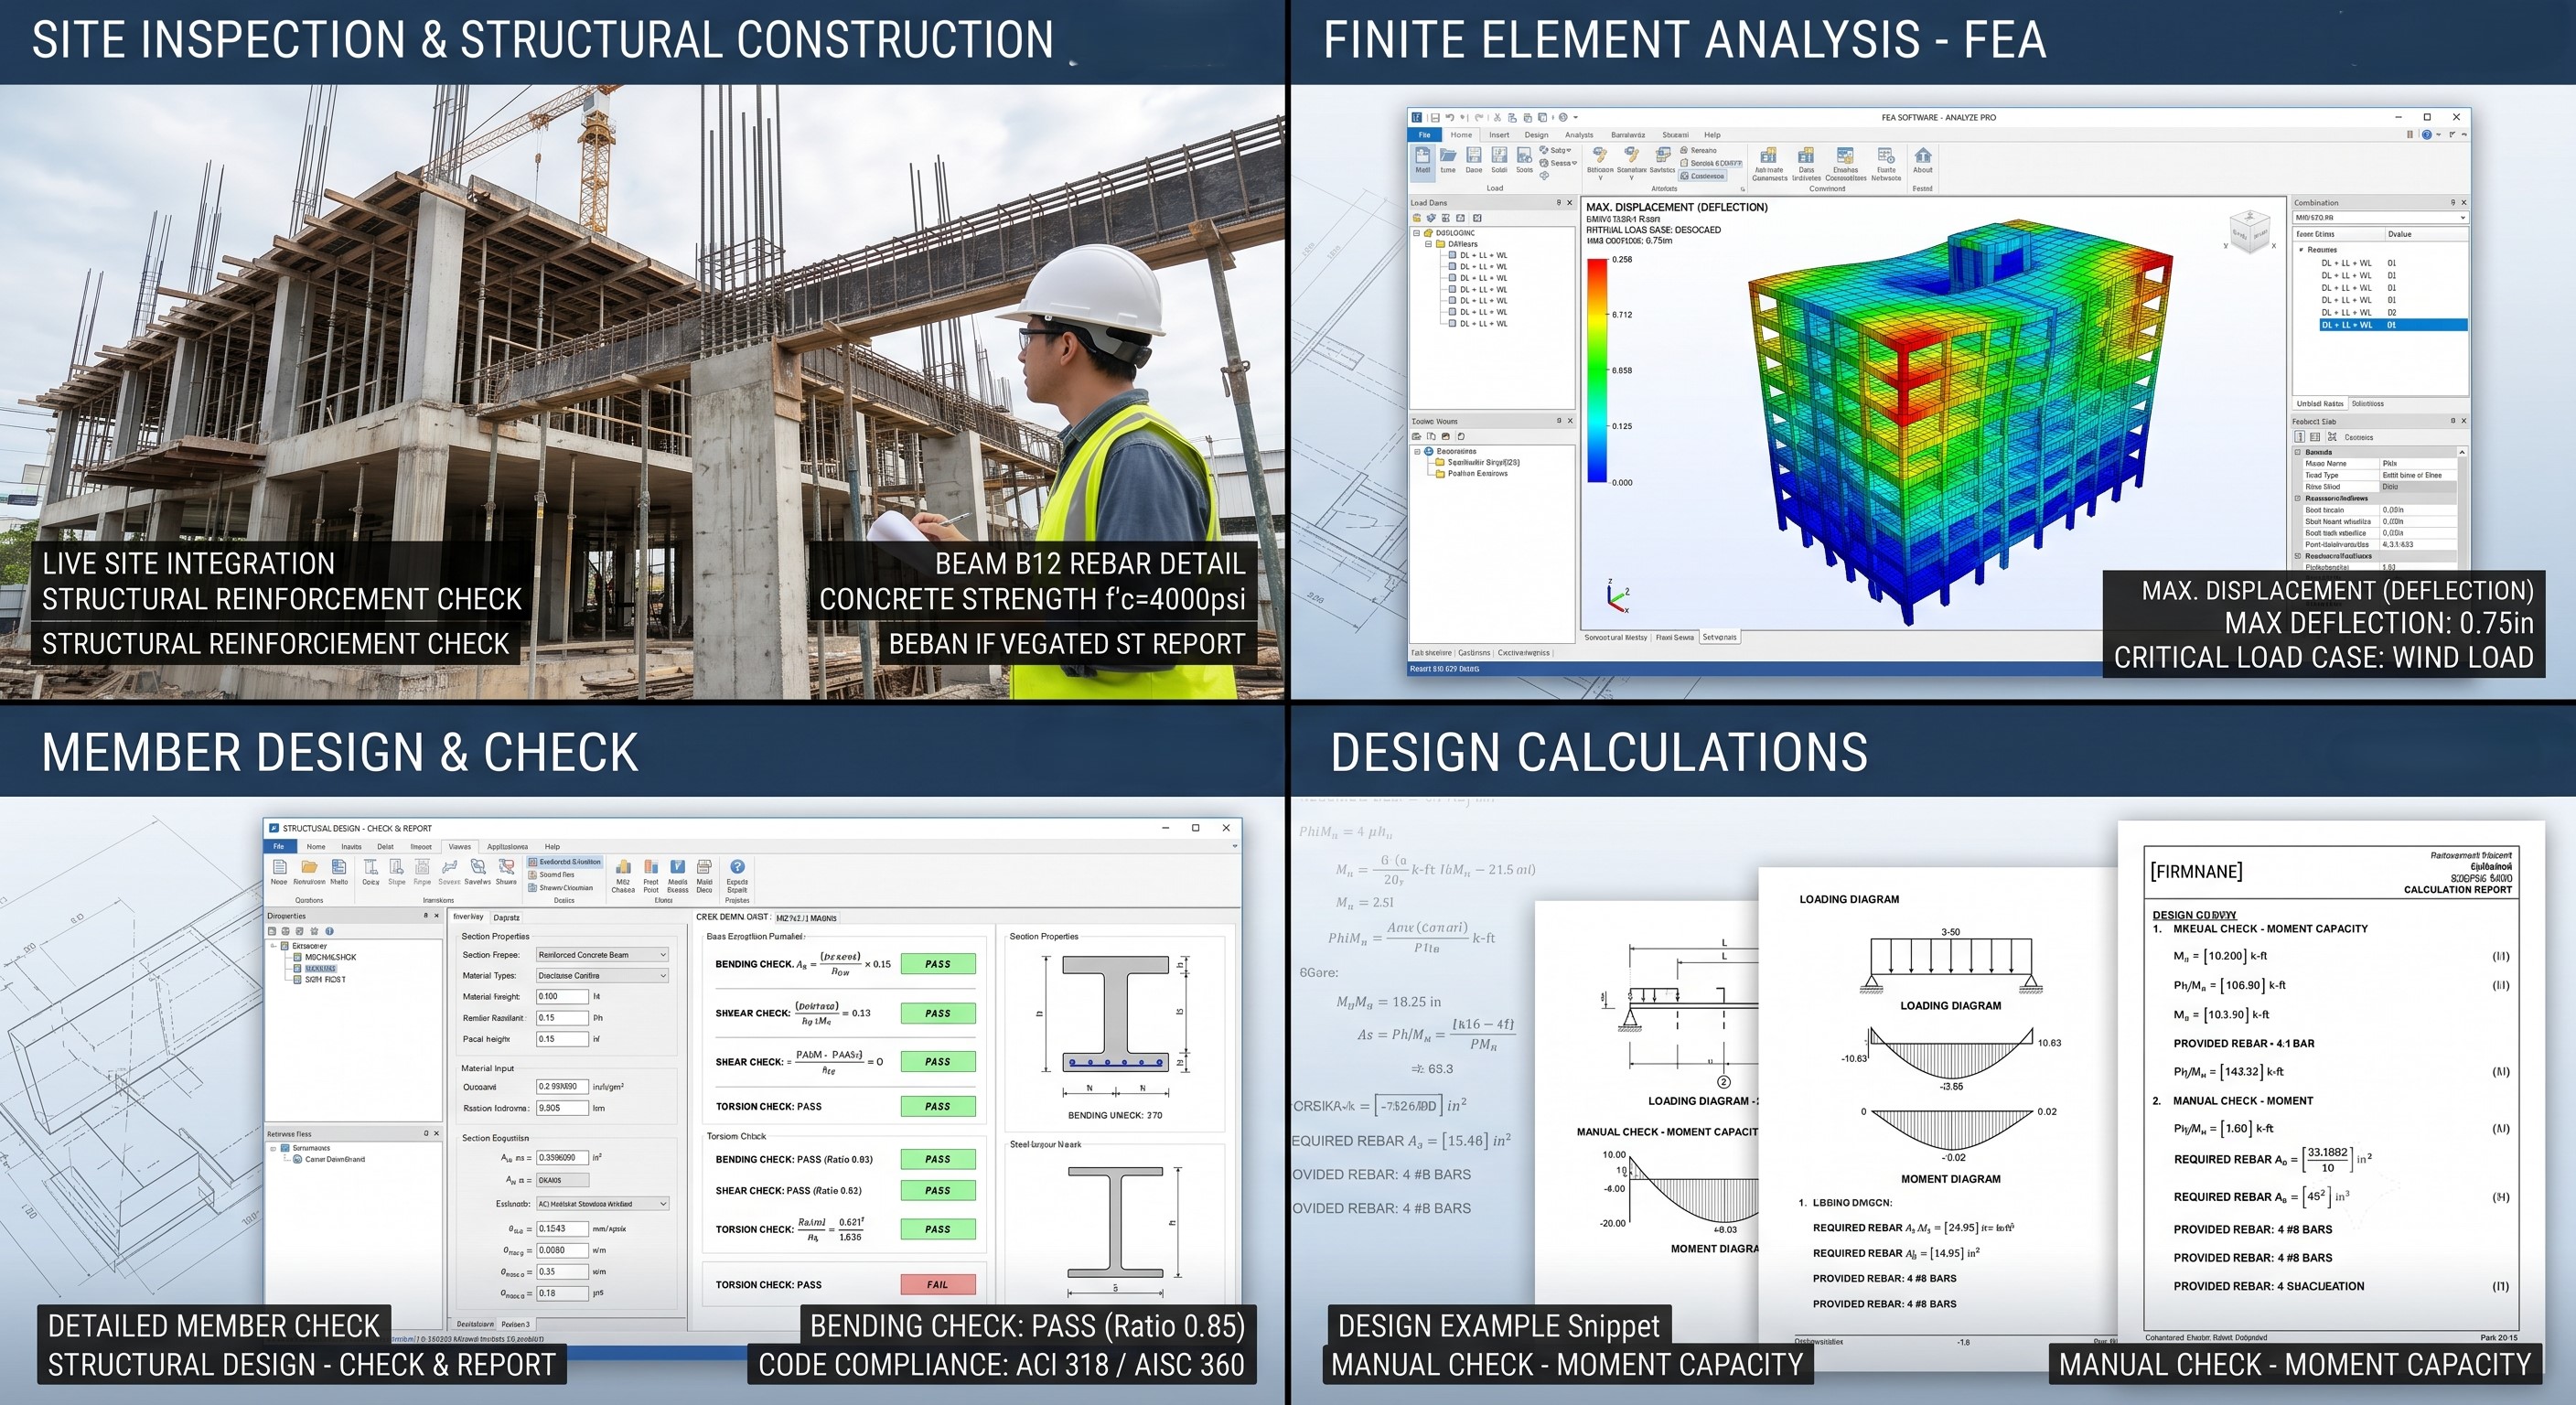The height and width of the screenshot is (1405, 2576).
Task: Collapse the Becorasines tree node
Action: (1417, 452)
